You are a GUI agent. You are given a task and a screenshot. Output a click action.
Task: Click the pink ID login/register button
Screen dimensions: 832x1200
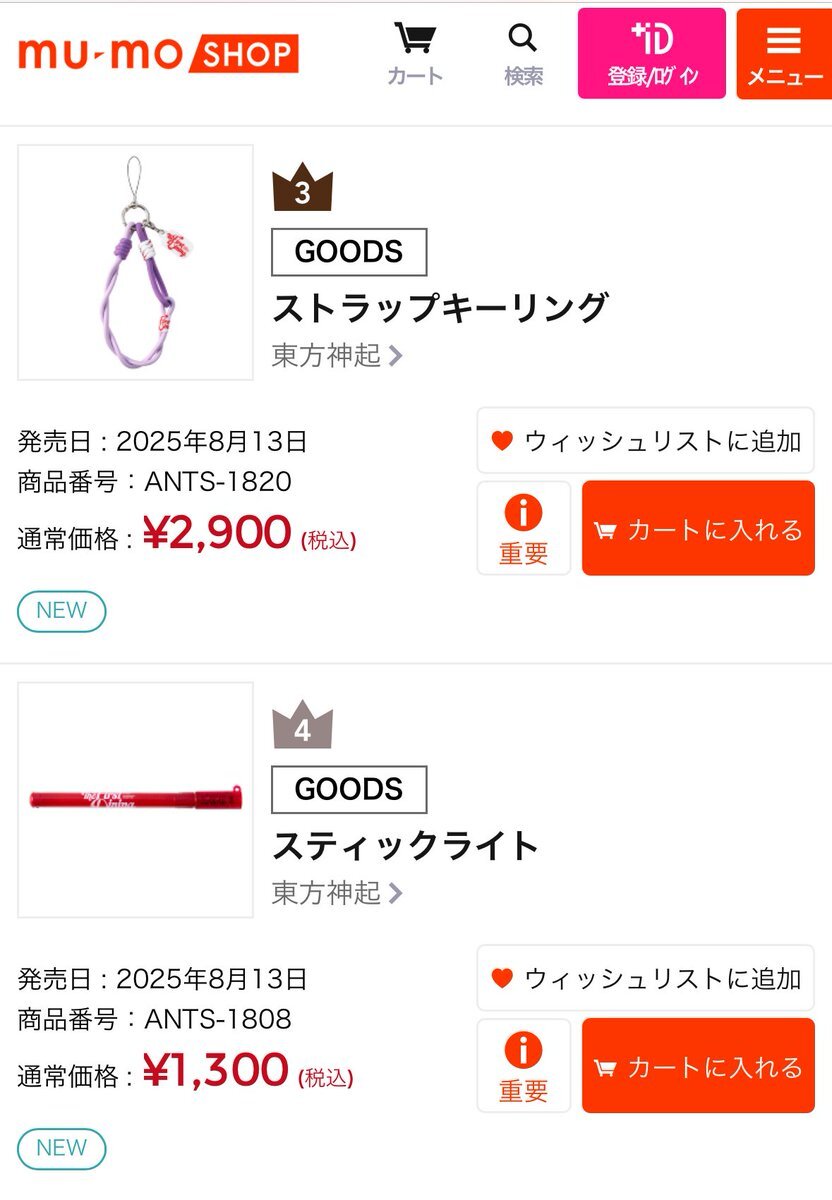(652, 54)
